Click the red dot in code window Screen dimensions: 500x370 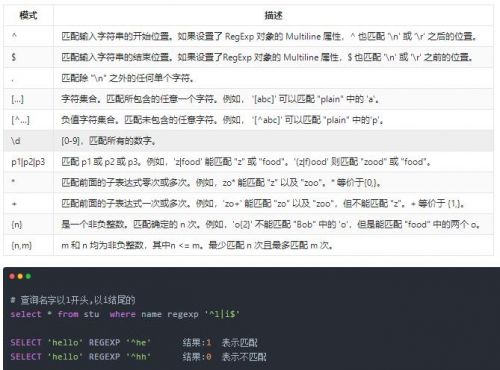pos(12,276)
